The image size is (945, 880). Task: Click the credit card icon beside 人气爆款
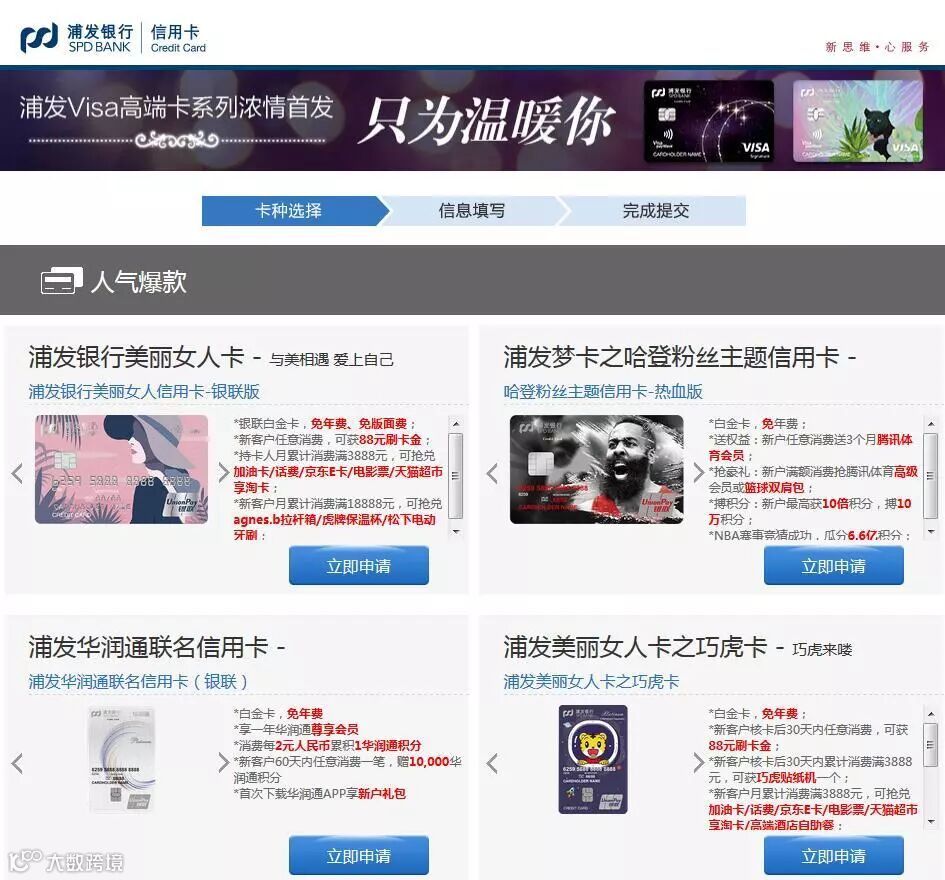pos(61,281)
